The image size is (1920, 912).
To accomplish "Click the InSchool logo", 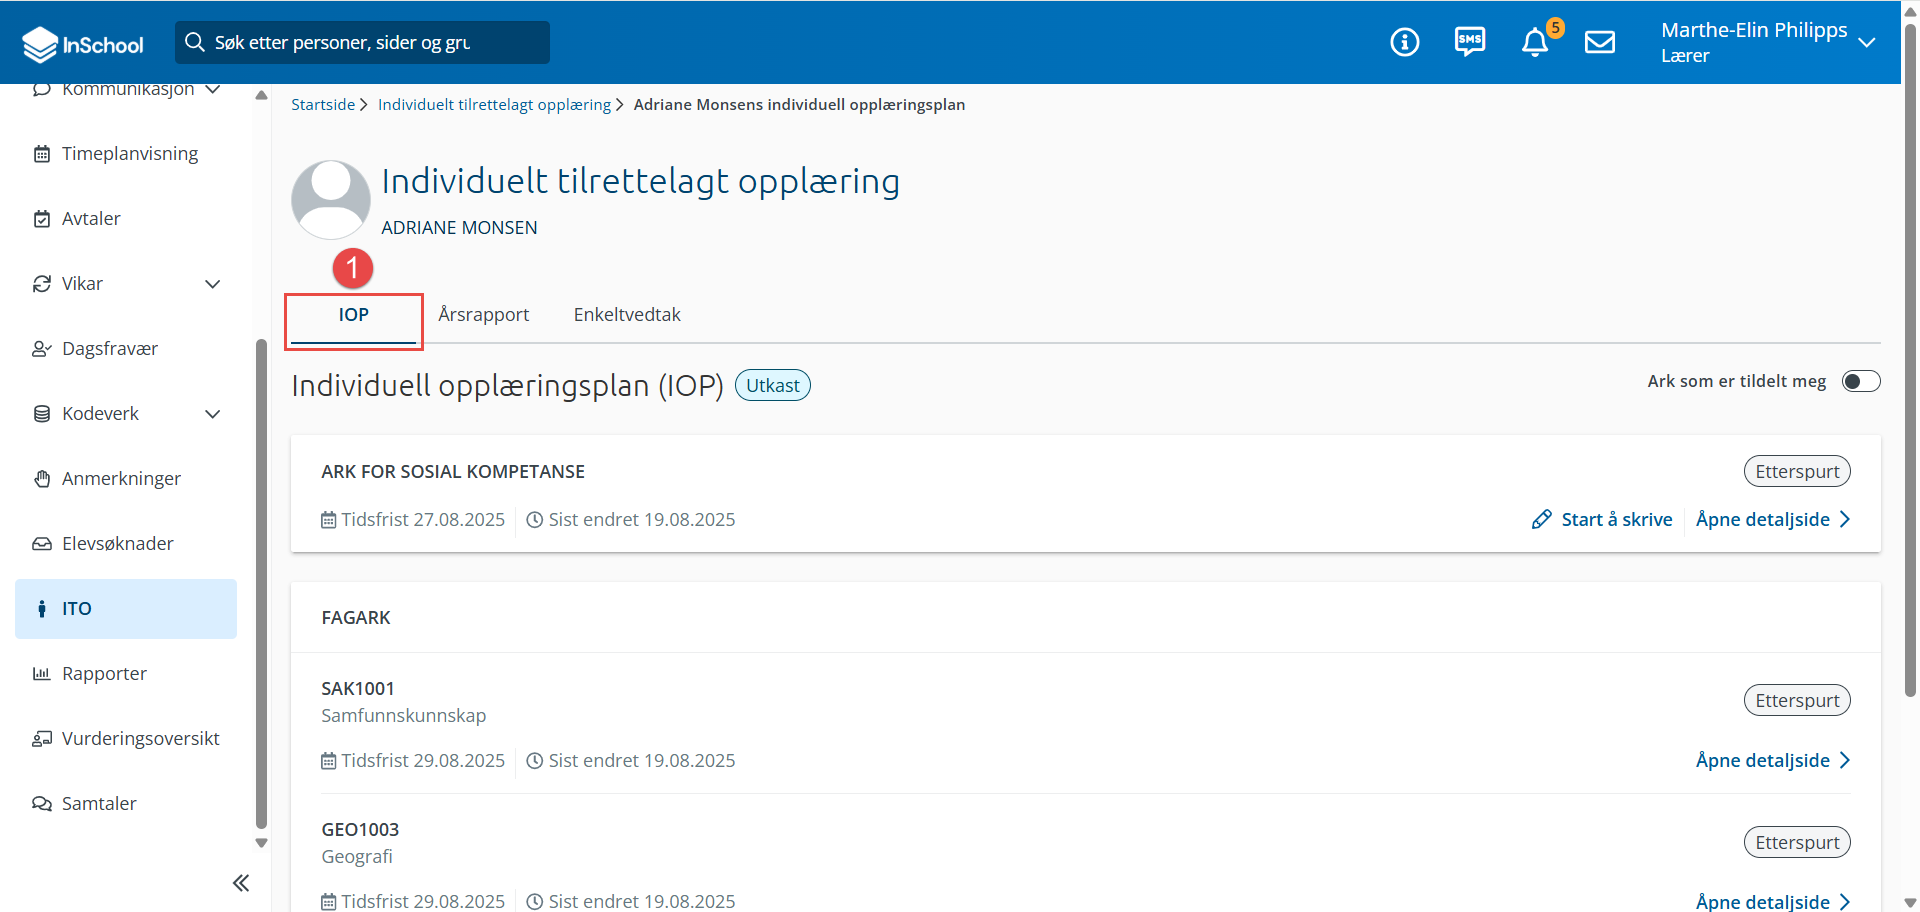I will pyautogui.click(x=83, y=44).
